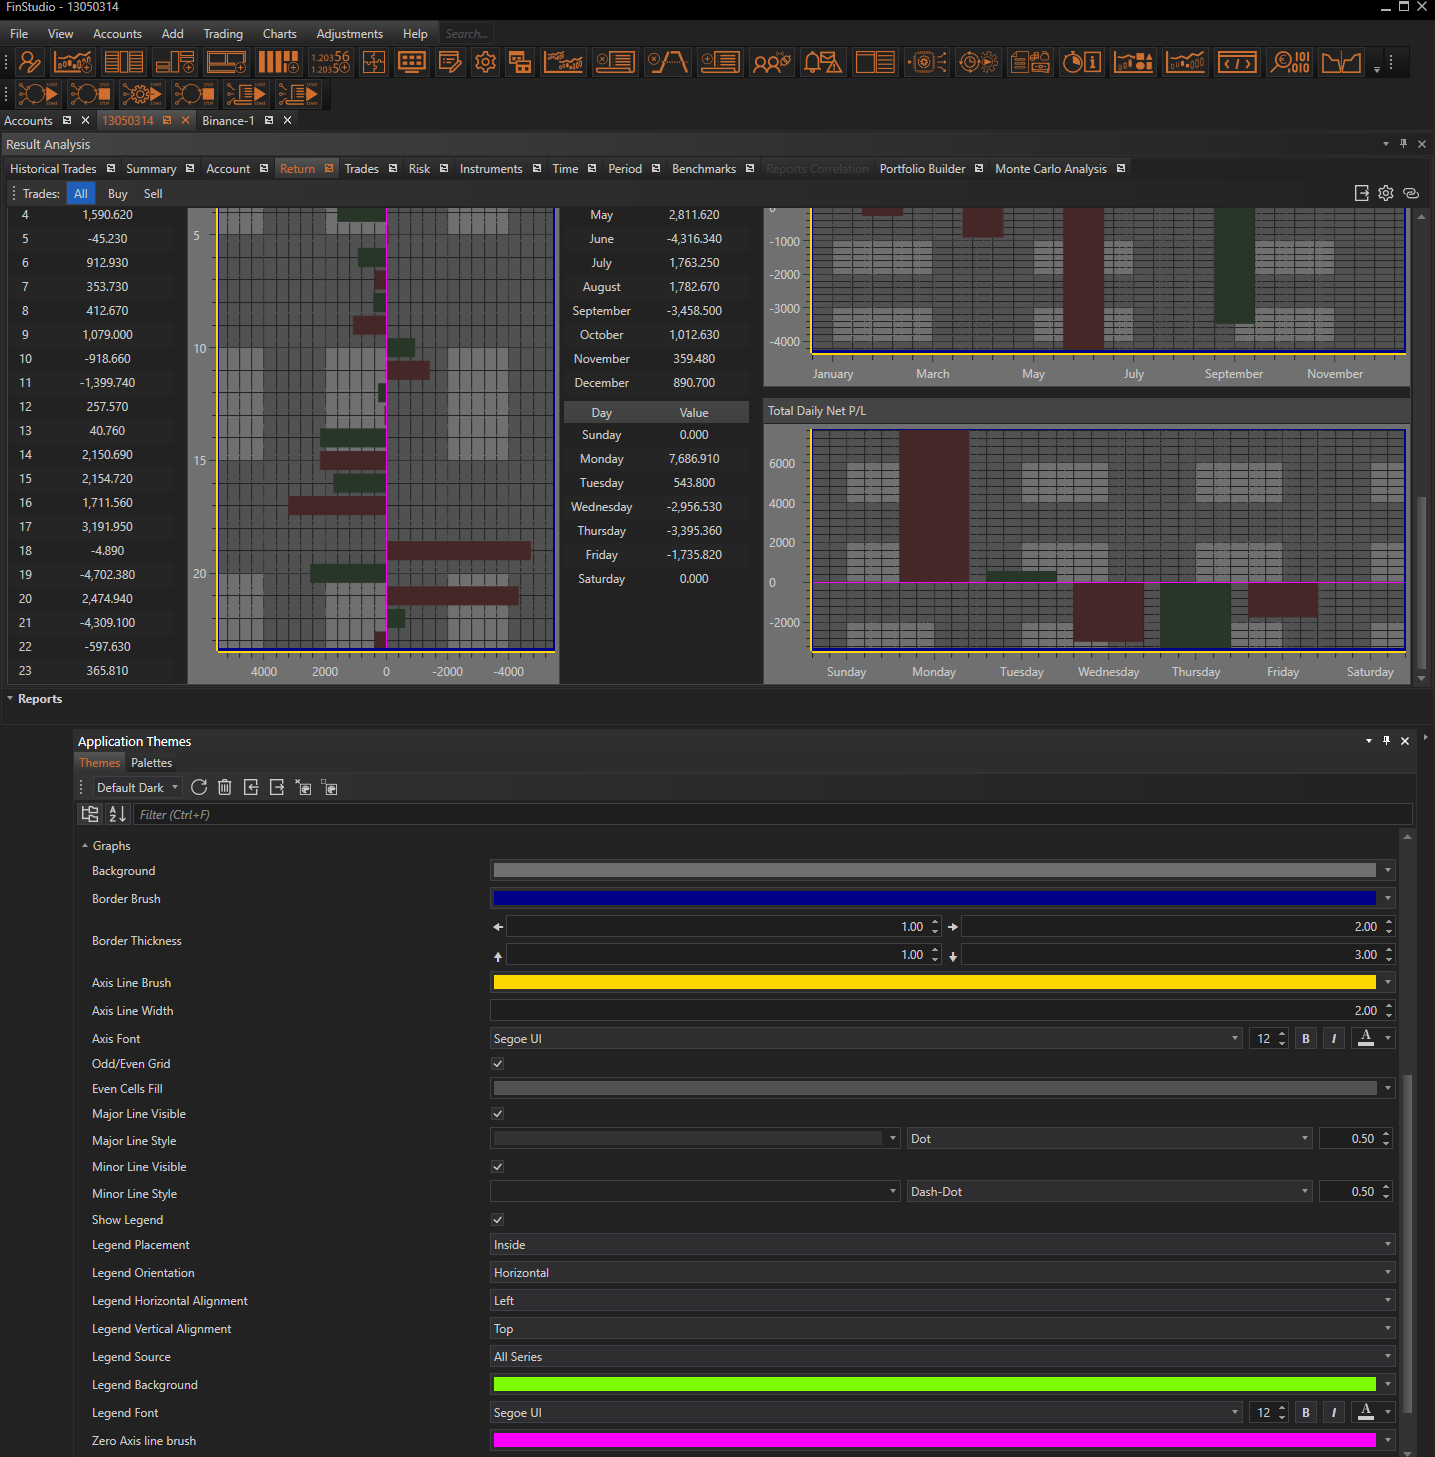
Task: Click the alert bell with envelope icon
Action: (x=822, y=63)
